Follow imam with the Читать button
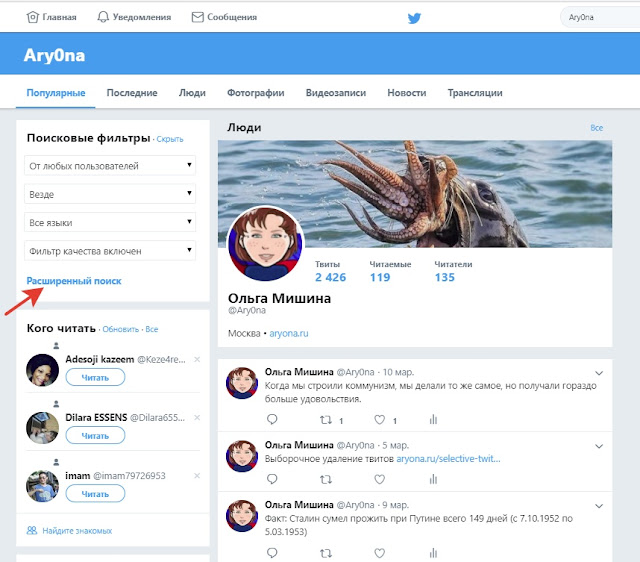Image resolution: width=640 pixels, height=562 pixels. point(95,493)
